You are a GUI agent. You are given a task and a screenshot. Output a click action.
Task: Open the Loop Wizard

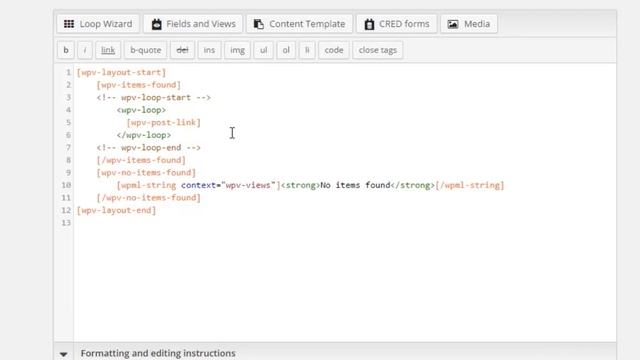pos(98,24)
